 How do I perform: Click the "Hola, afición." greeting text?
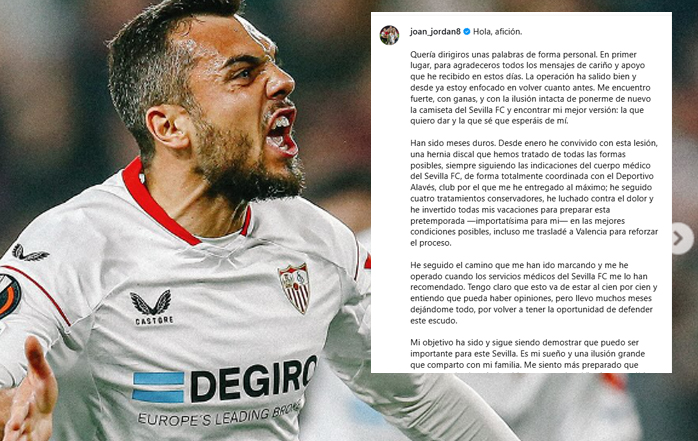pyautogui.click(x=497, y=32)
